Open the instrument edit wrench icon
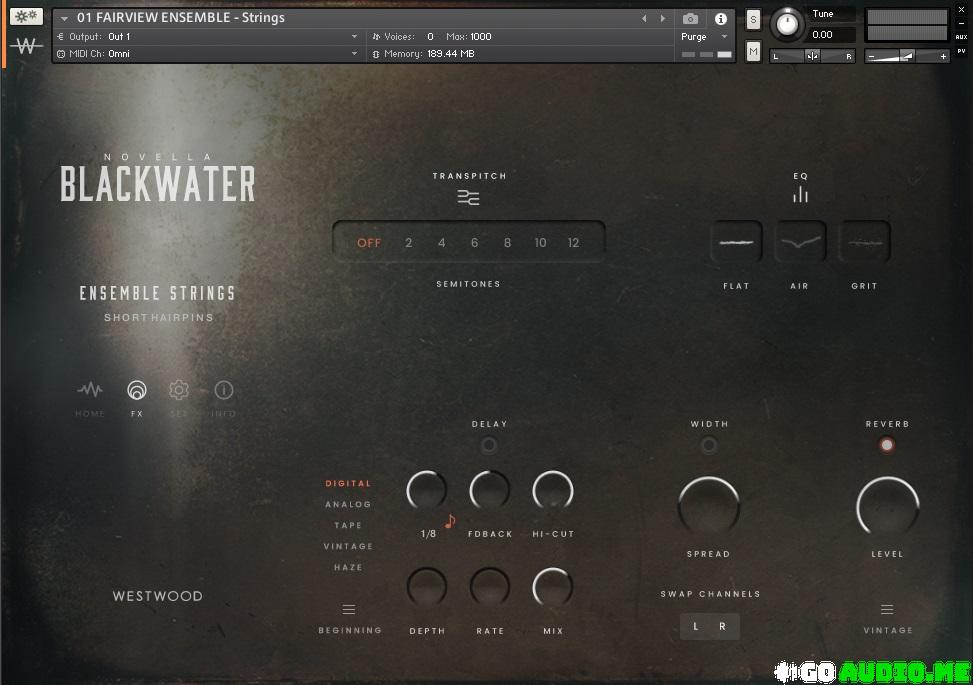 click(27, 16)
